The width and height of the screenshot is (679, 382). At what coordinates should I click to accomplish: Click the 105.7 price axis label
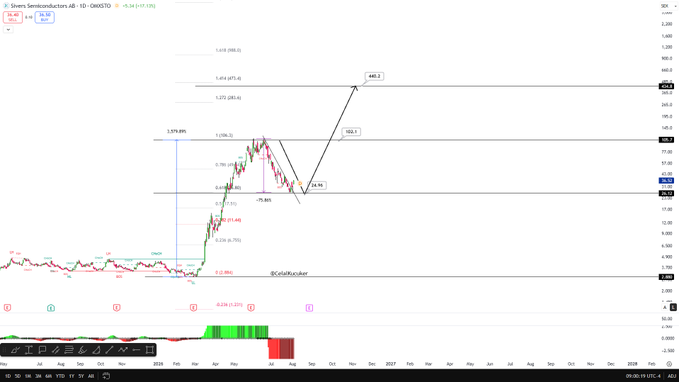coord(666,140)
